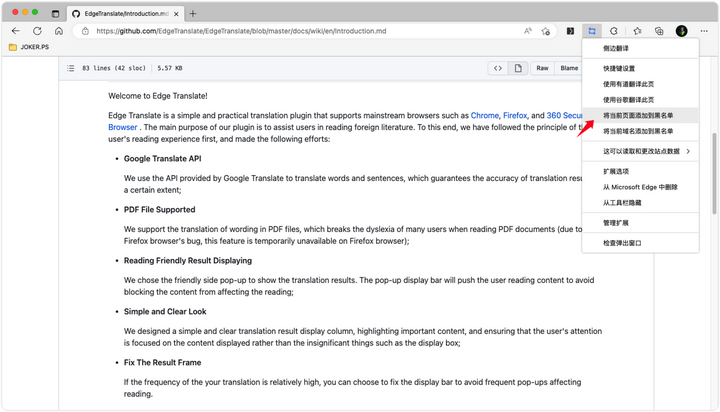Open Collections icon in toolbar

tap(659, 31)
